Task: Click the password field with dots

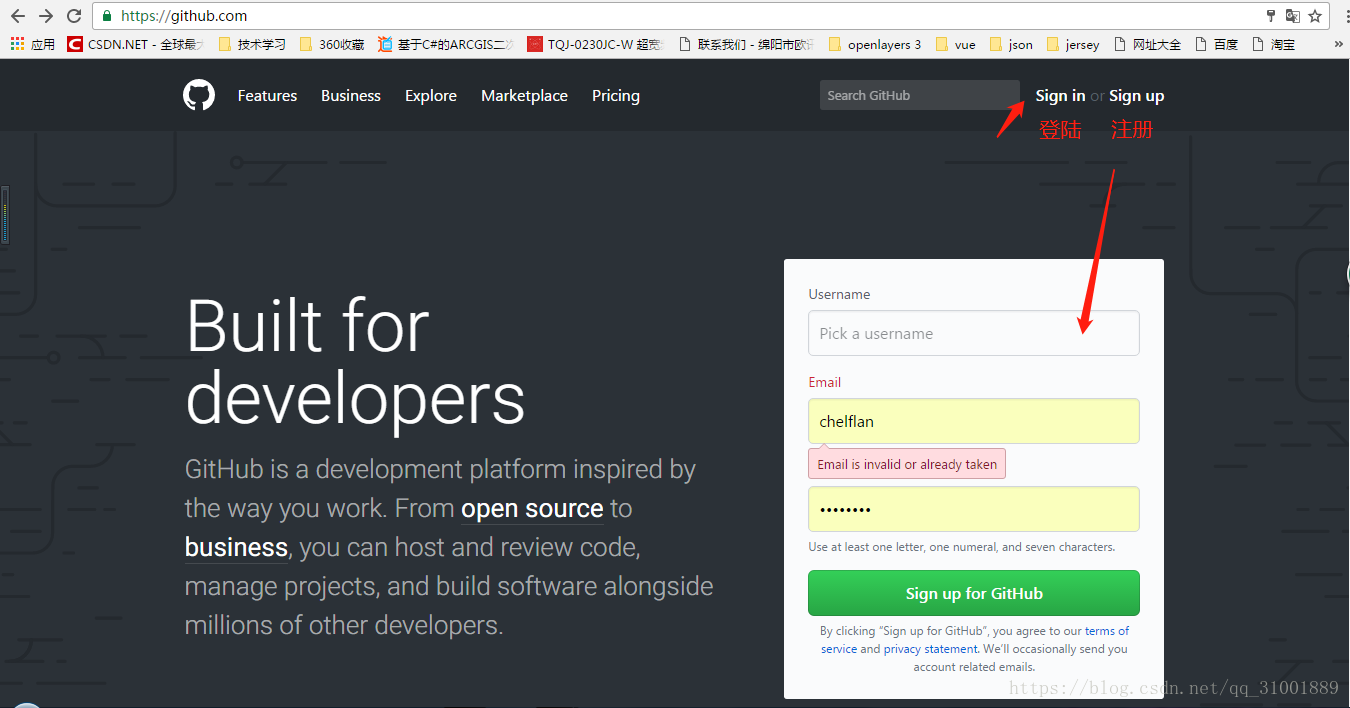Action: point(974,509)
